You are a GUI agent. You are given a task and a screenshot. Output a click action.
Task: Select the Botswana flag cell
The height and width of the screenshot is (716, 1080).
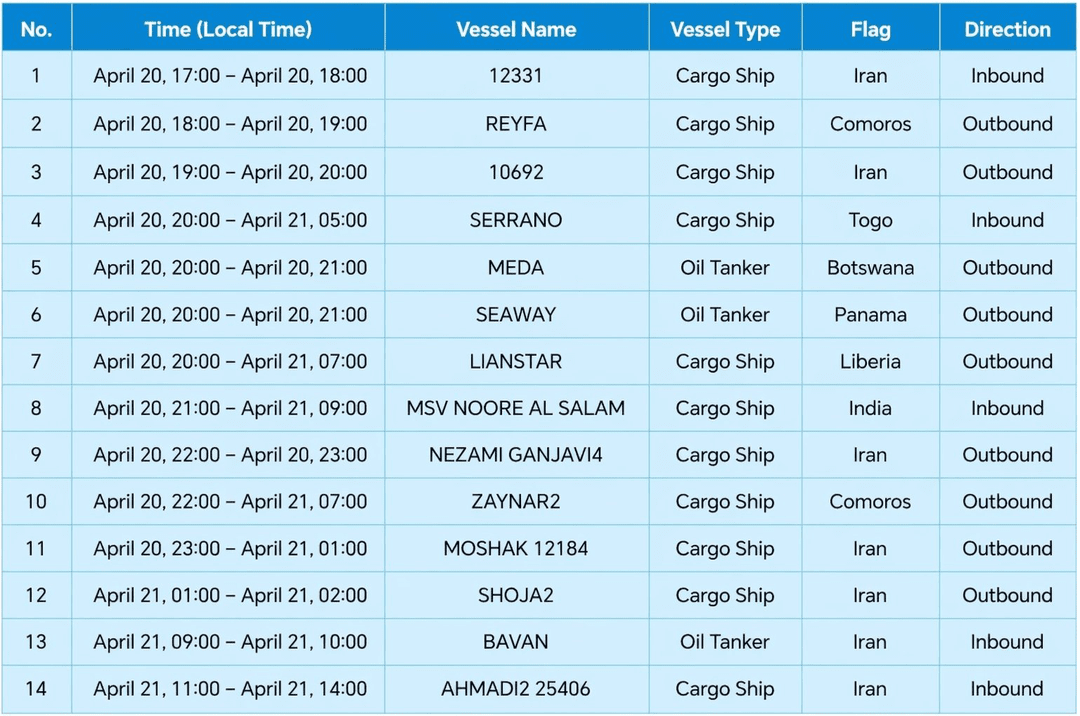tap(870, 268)
